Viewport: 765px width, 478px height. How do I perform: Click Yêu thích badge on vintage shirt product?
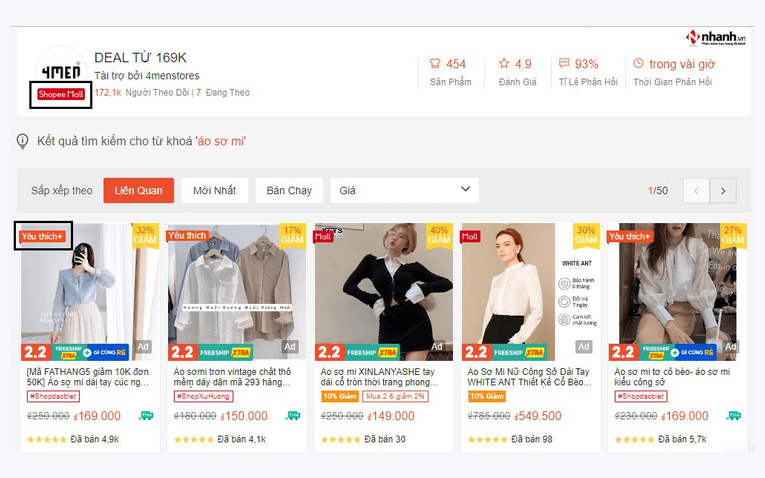187,236
